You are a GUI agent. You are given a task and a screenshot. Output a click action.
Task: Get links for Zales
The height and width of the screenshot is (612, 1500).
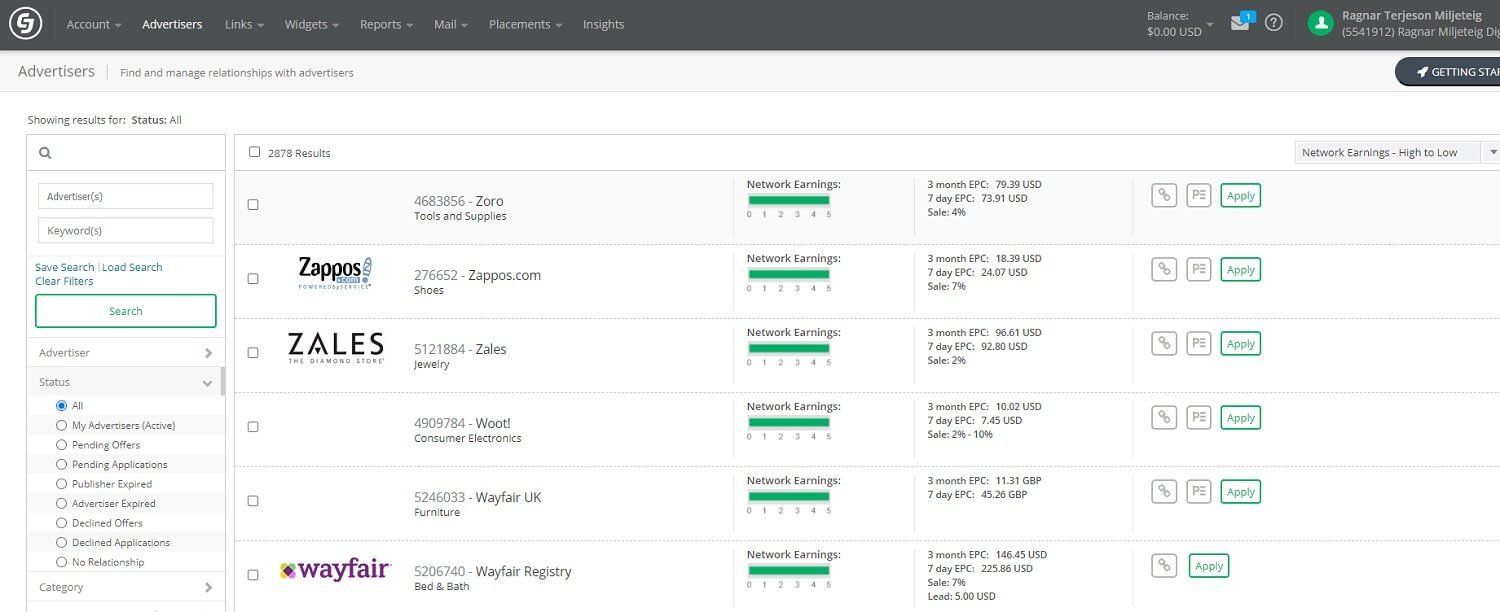(x=1163, y=343)
